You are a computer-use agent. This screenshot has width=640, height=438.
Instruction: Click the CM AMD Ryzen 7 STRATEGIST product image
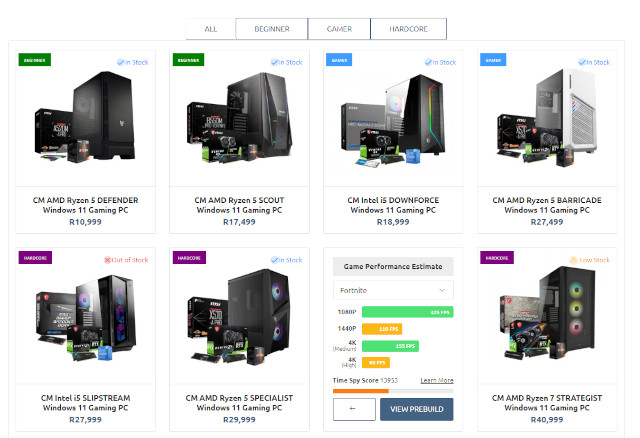pos(547,316)
